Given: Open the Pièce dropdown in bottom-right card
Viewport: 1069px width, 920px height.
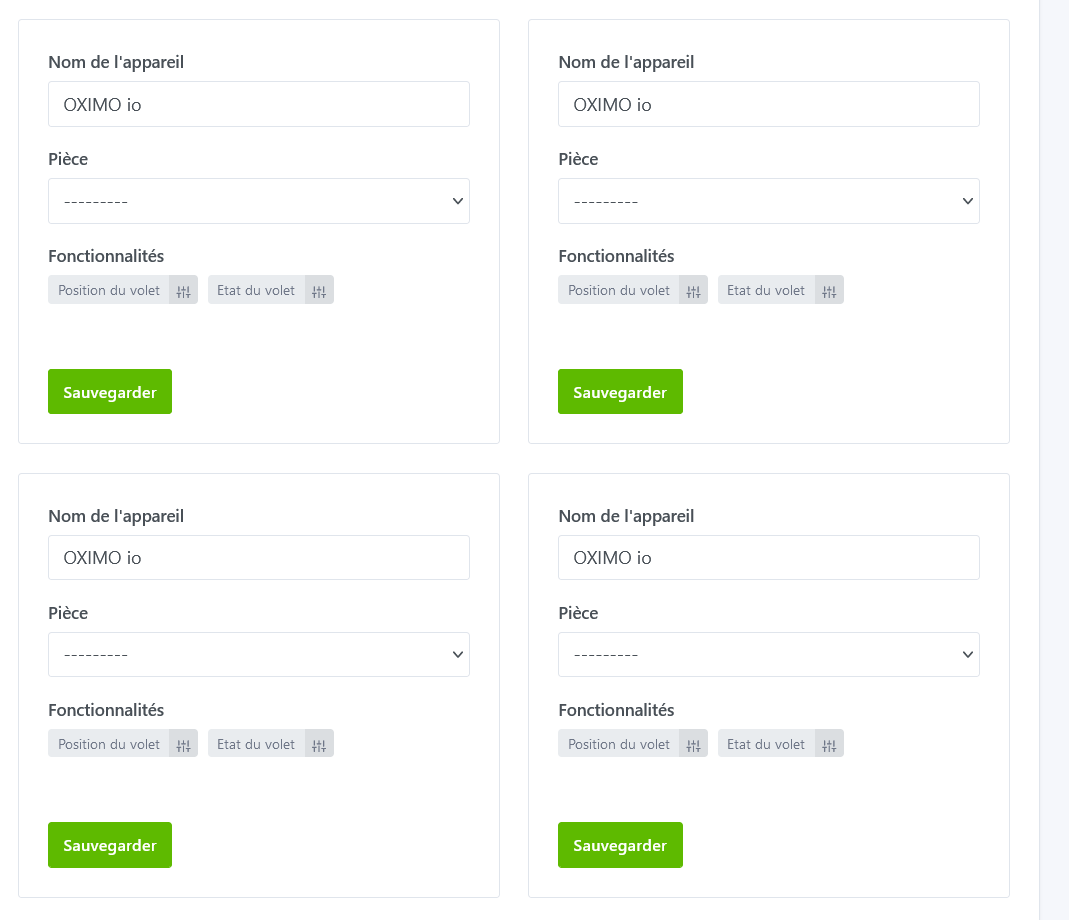Looking at the screenshot, I should 768,655.
